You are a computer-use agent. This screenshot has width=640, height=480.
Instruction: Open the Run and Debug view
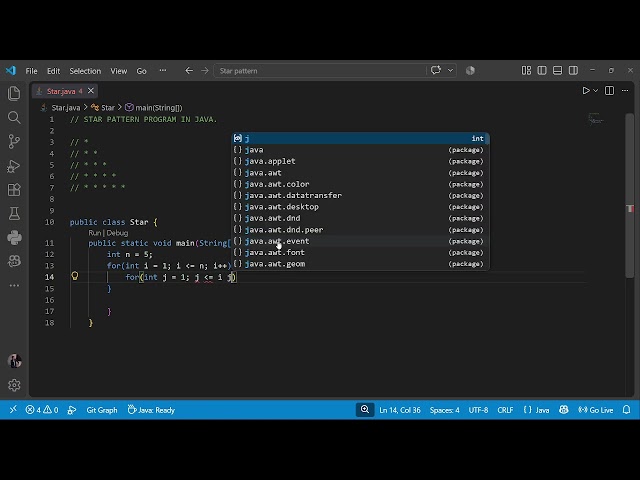coord(14,166)
